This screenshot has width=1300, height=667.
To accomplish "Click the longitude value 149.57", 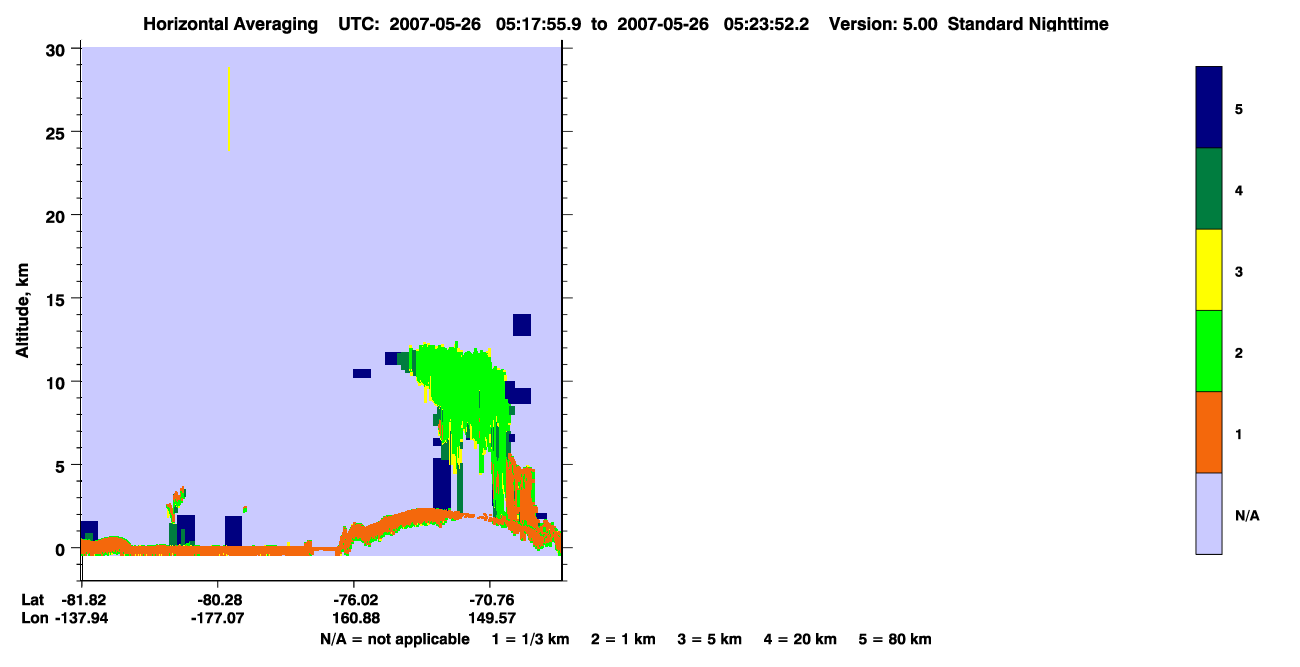I will 490,618.
